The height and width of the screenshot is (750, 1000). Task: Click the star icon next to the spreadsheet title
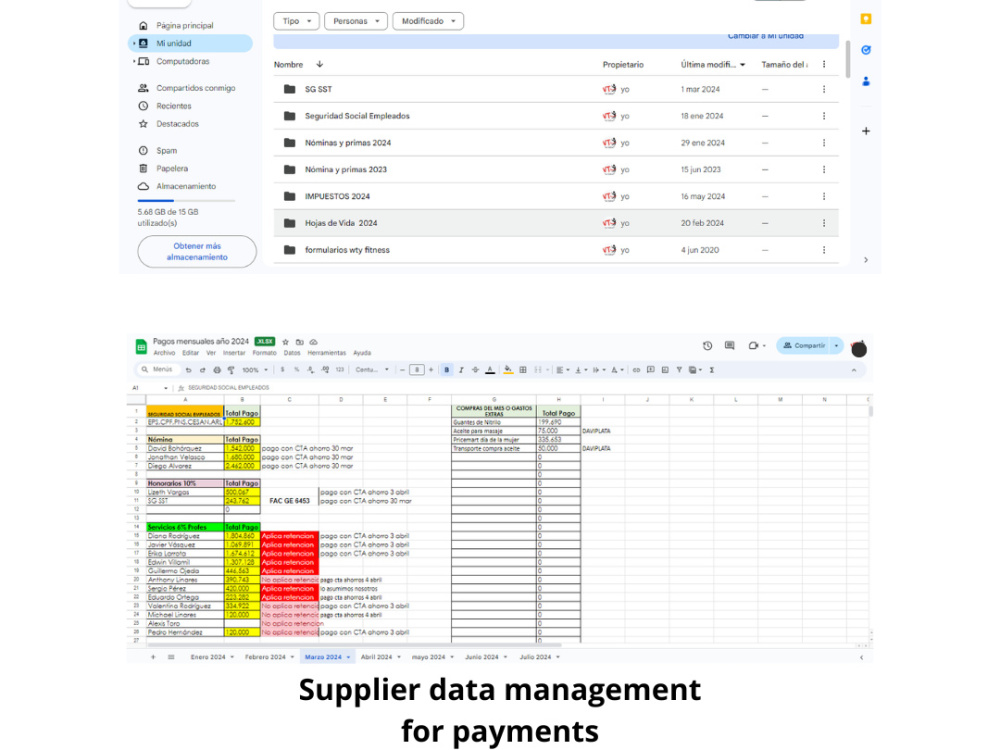(285, 342)
